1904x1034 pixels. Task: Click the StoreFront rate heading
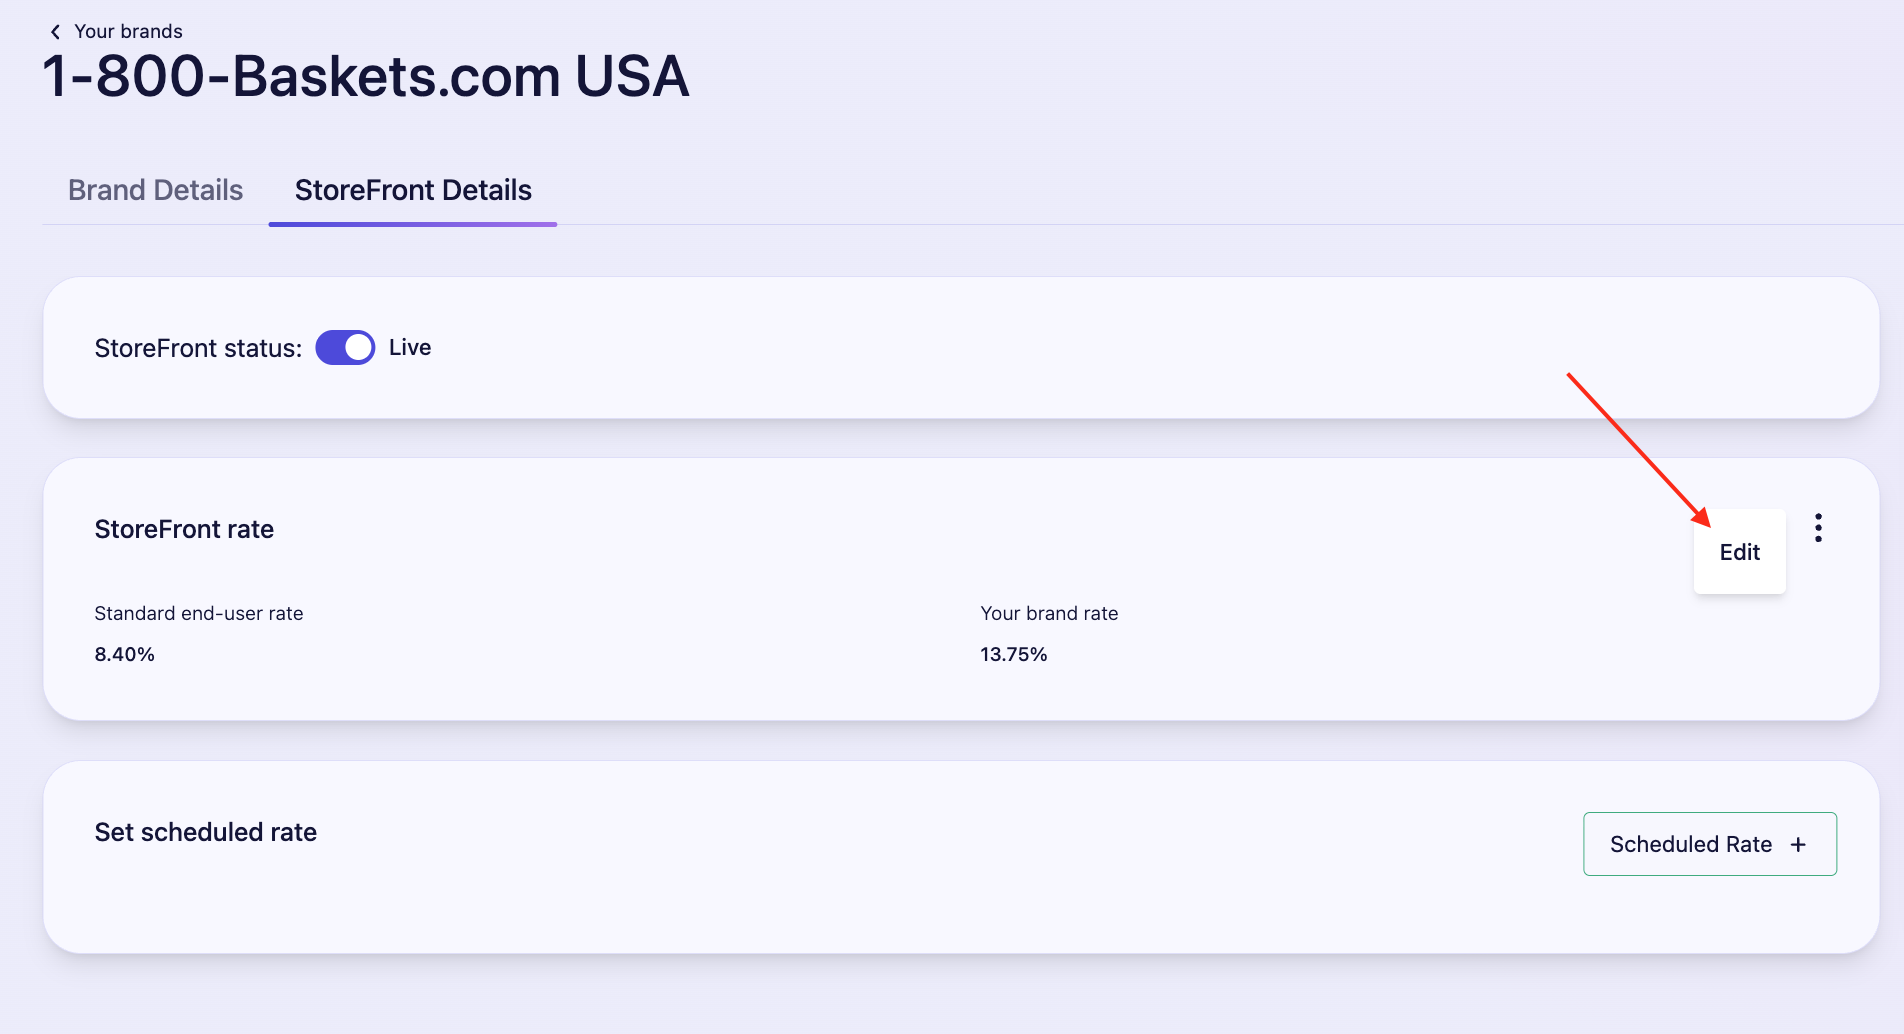click(184, 529)
